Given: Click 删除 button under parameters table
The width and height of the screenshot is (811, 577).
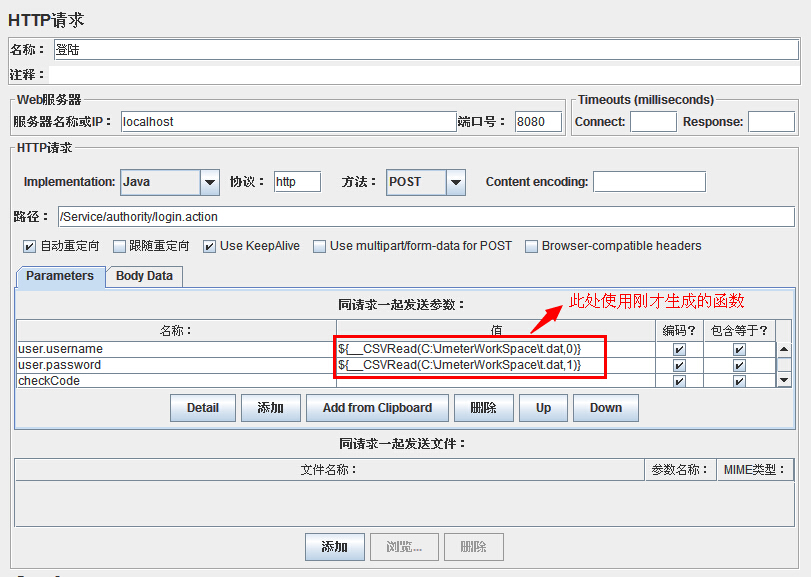Looking at the screenshot, I should point(484,408).
